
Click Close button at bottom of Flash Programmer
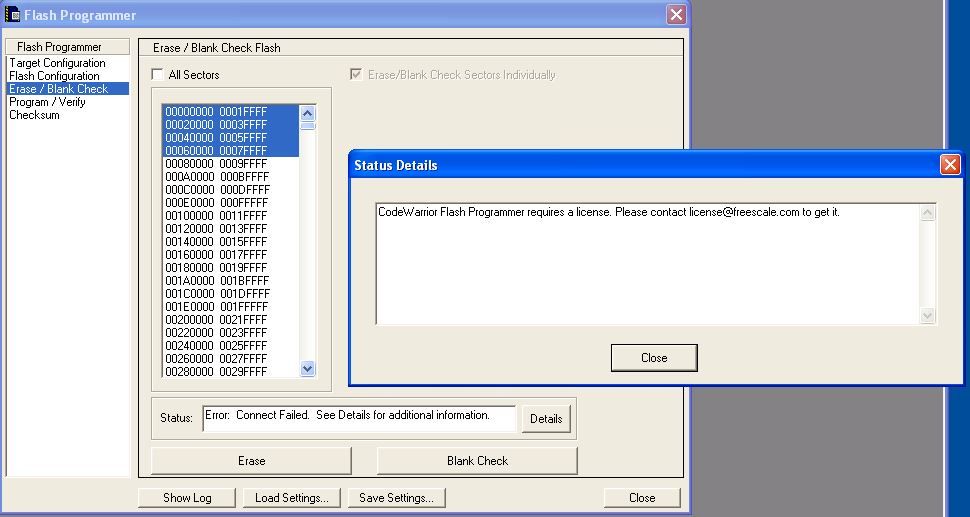(642, 498)
